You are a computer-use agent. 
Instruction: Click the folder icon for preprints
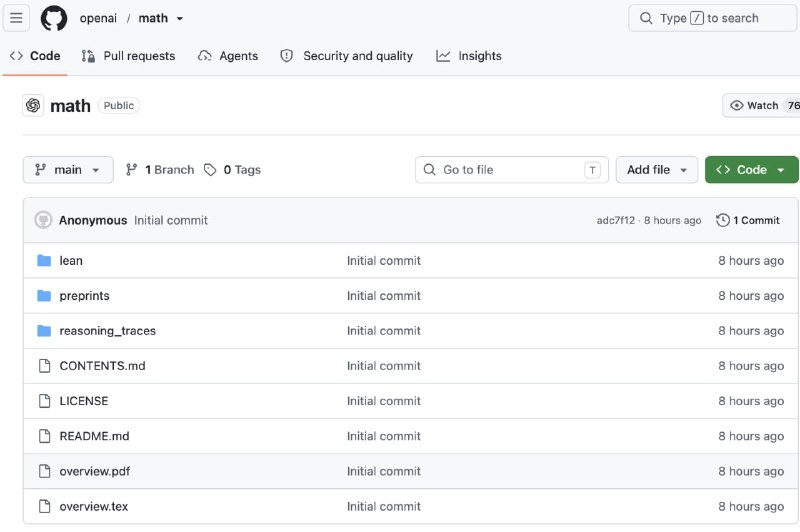coord(44,296)
